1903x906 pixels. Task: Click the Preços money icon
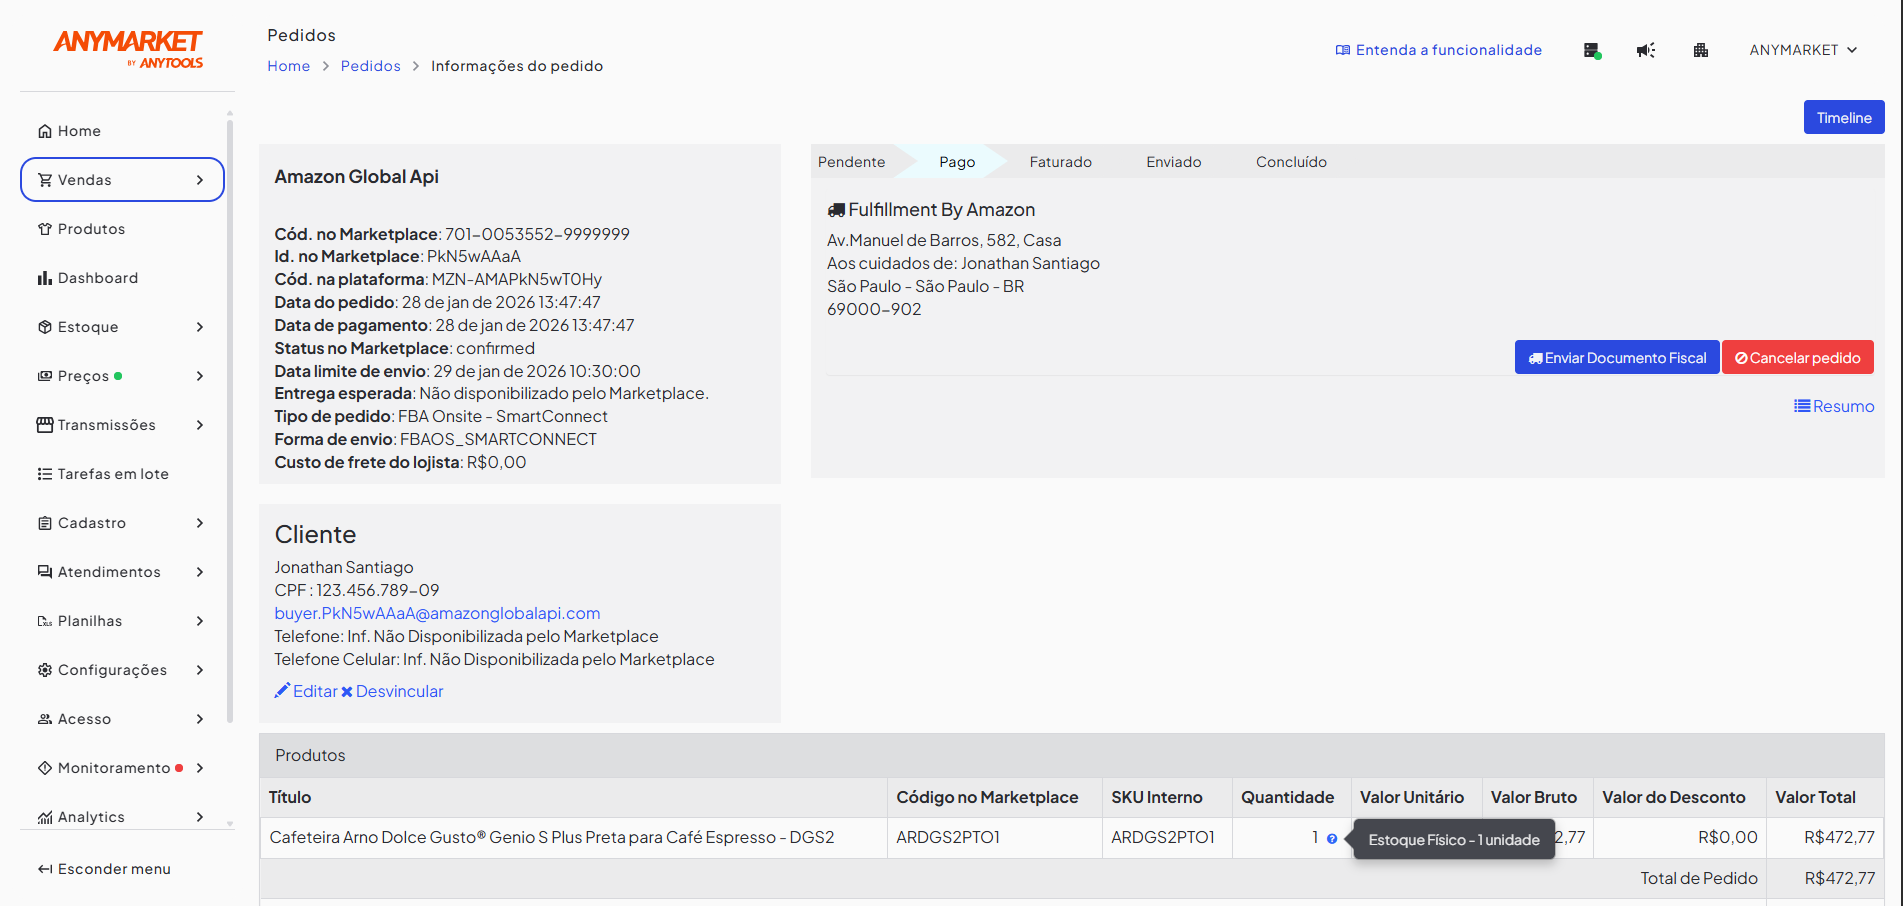pyautogui.click(x=45, y=376)
